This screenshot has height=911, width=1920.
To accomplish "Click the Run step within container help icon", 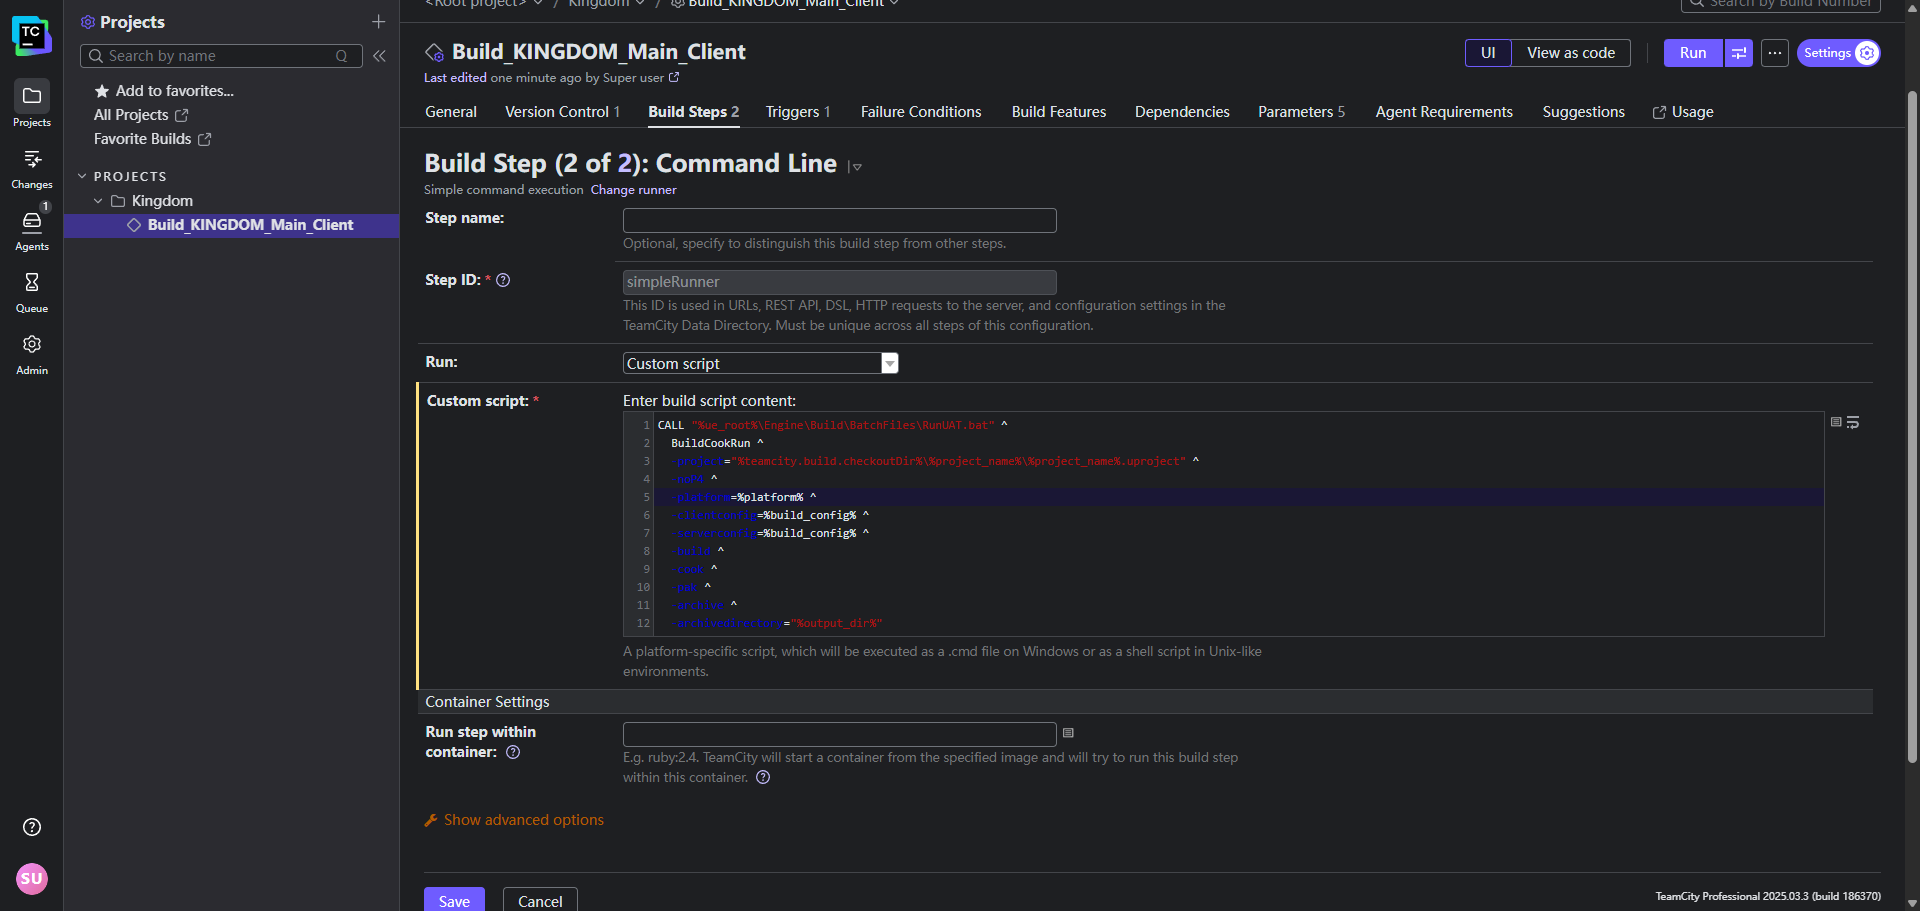I will tap(513, 752).
